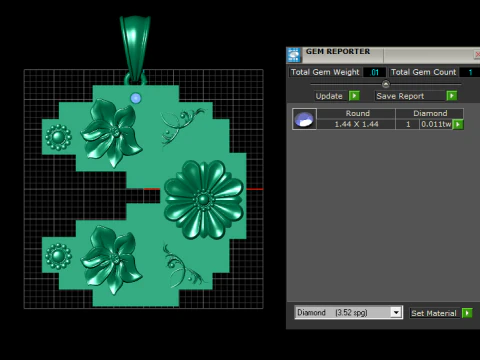The height and width of the screenshot is (360, 480).
Task: Select the round diamond gem thumbnail
Action: coord(304,119)
